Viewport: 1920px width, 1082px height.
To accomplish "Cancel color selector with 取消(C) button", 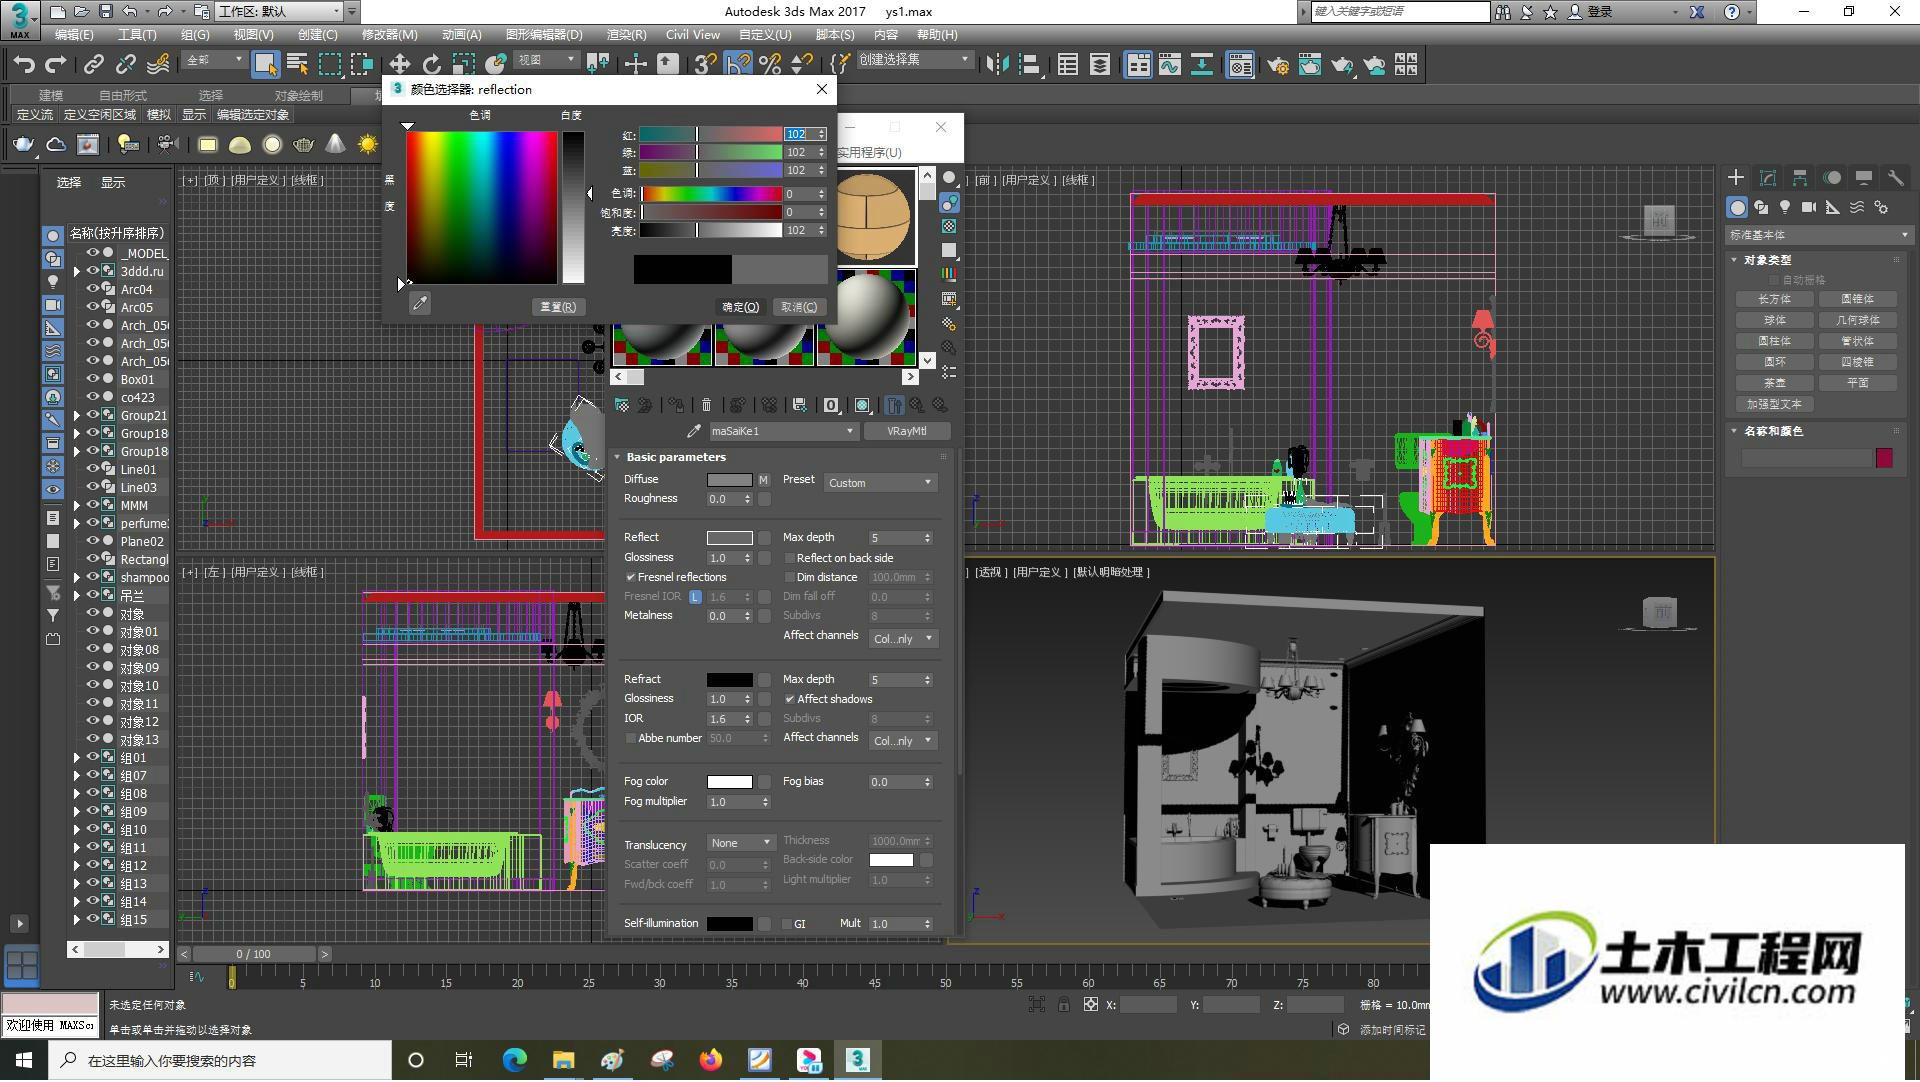I will [x=799, y=307].
